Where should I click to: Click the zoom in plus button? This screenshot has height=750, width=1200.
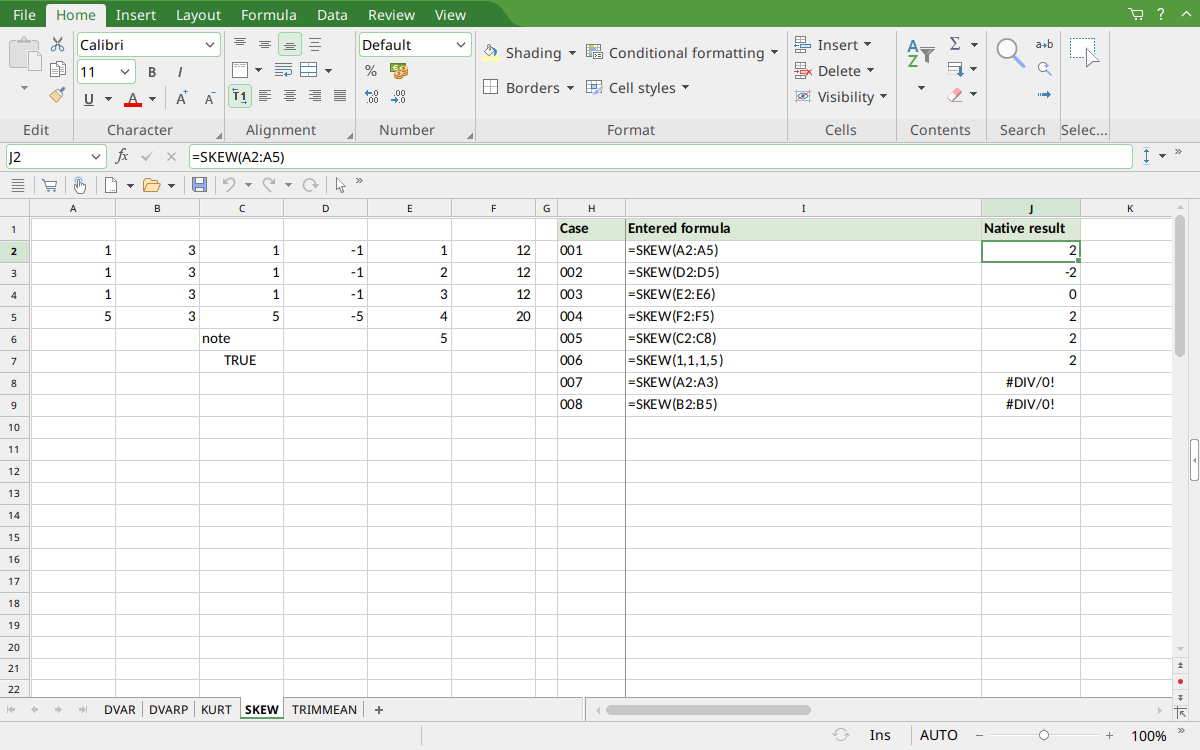pyautogui.click(x=1109, y=735)
